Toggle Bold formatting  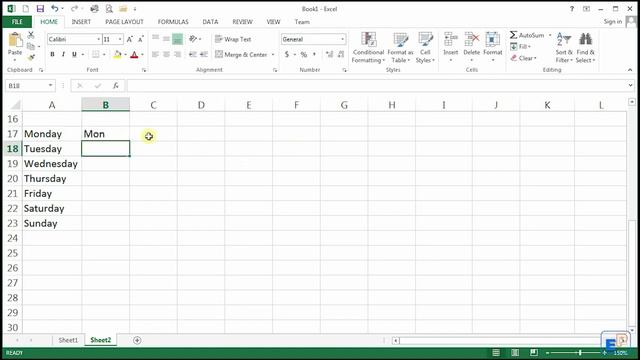(x=52, y=54)
